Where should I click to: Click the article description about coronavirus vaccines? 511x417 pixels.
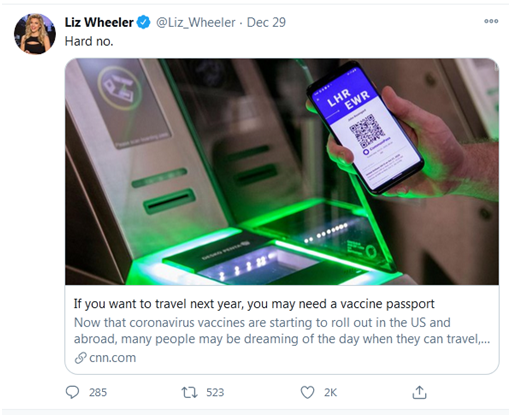(x=282, y=331)
